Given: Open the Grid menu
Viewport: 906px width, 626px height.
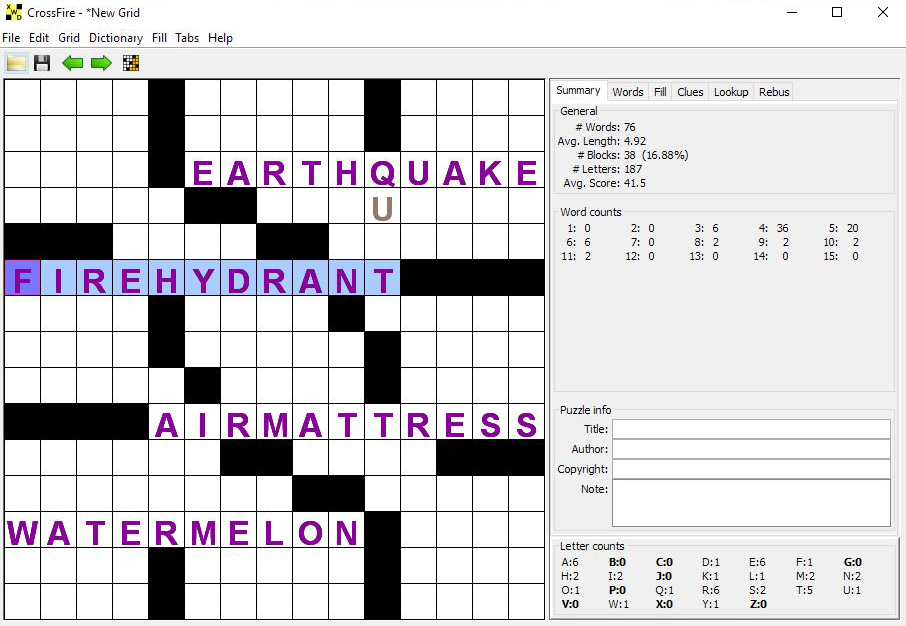Looking at the screenshot, I should [69, 38].
